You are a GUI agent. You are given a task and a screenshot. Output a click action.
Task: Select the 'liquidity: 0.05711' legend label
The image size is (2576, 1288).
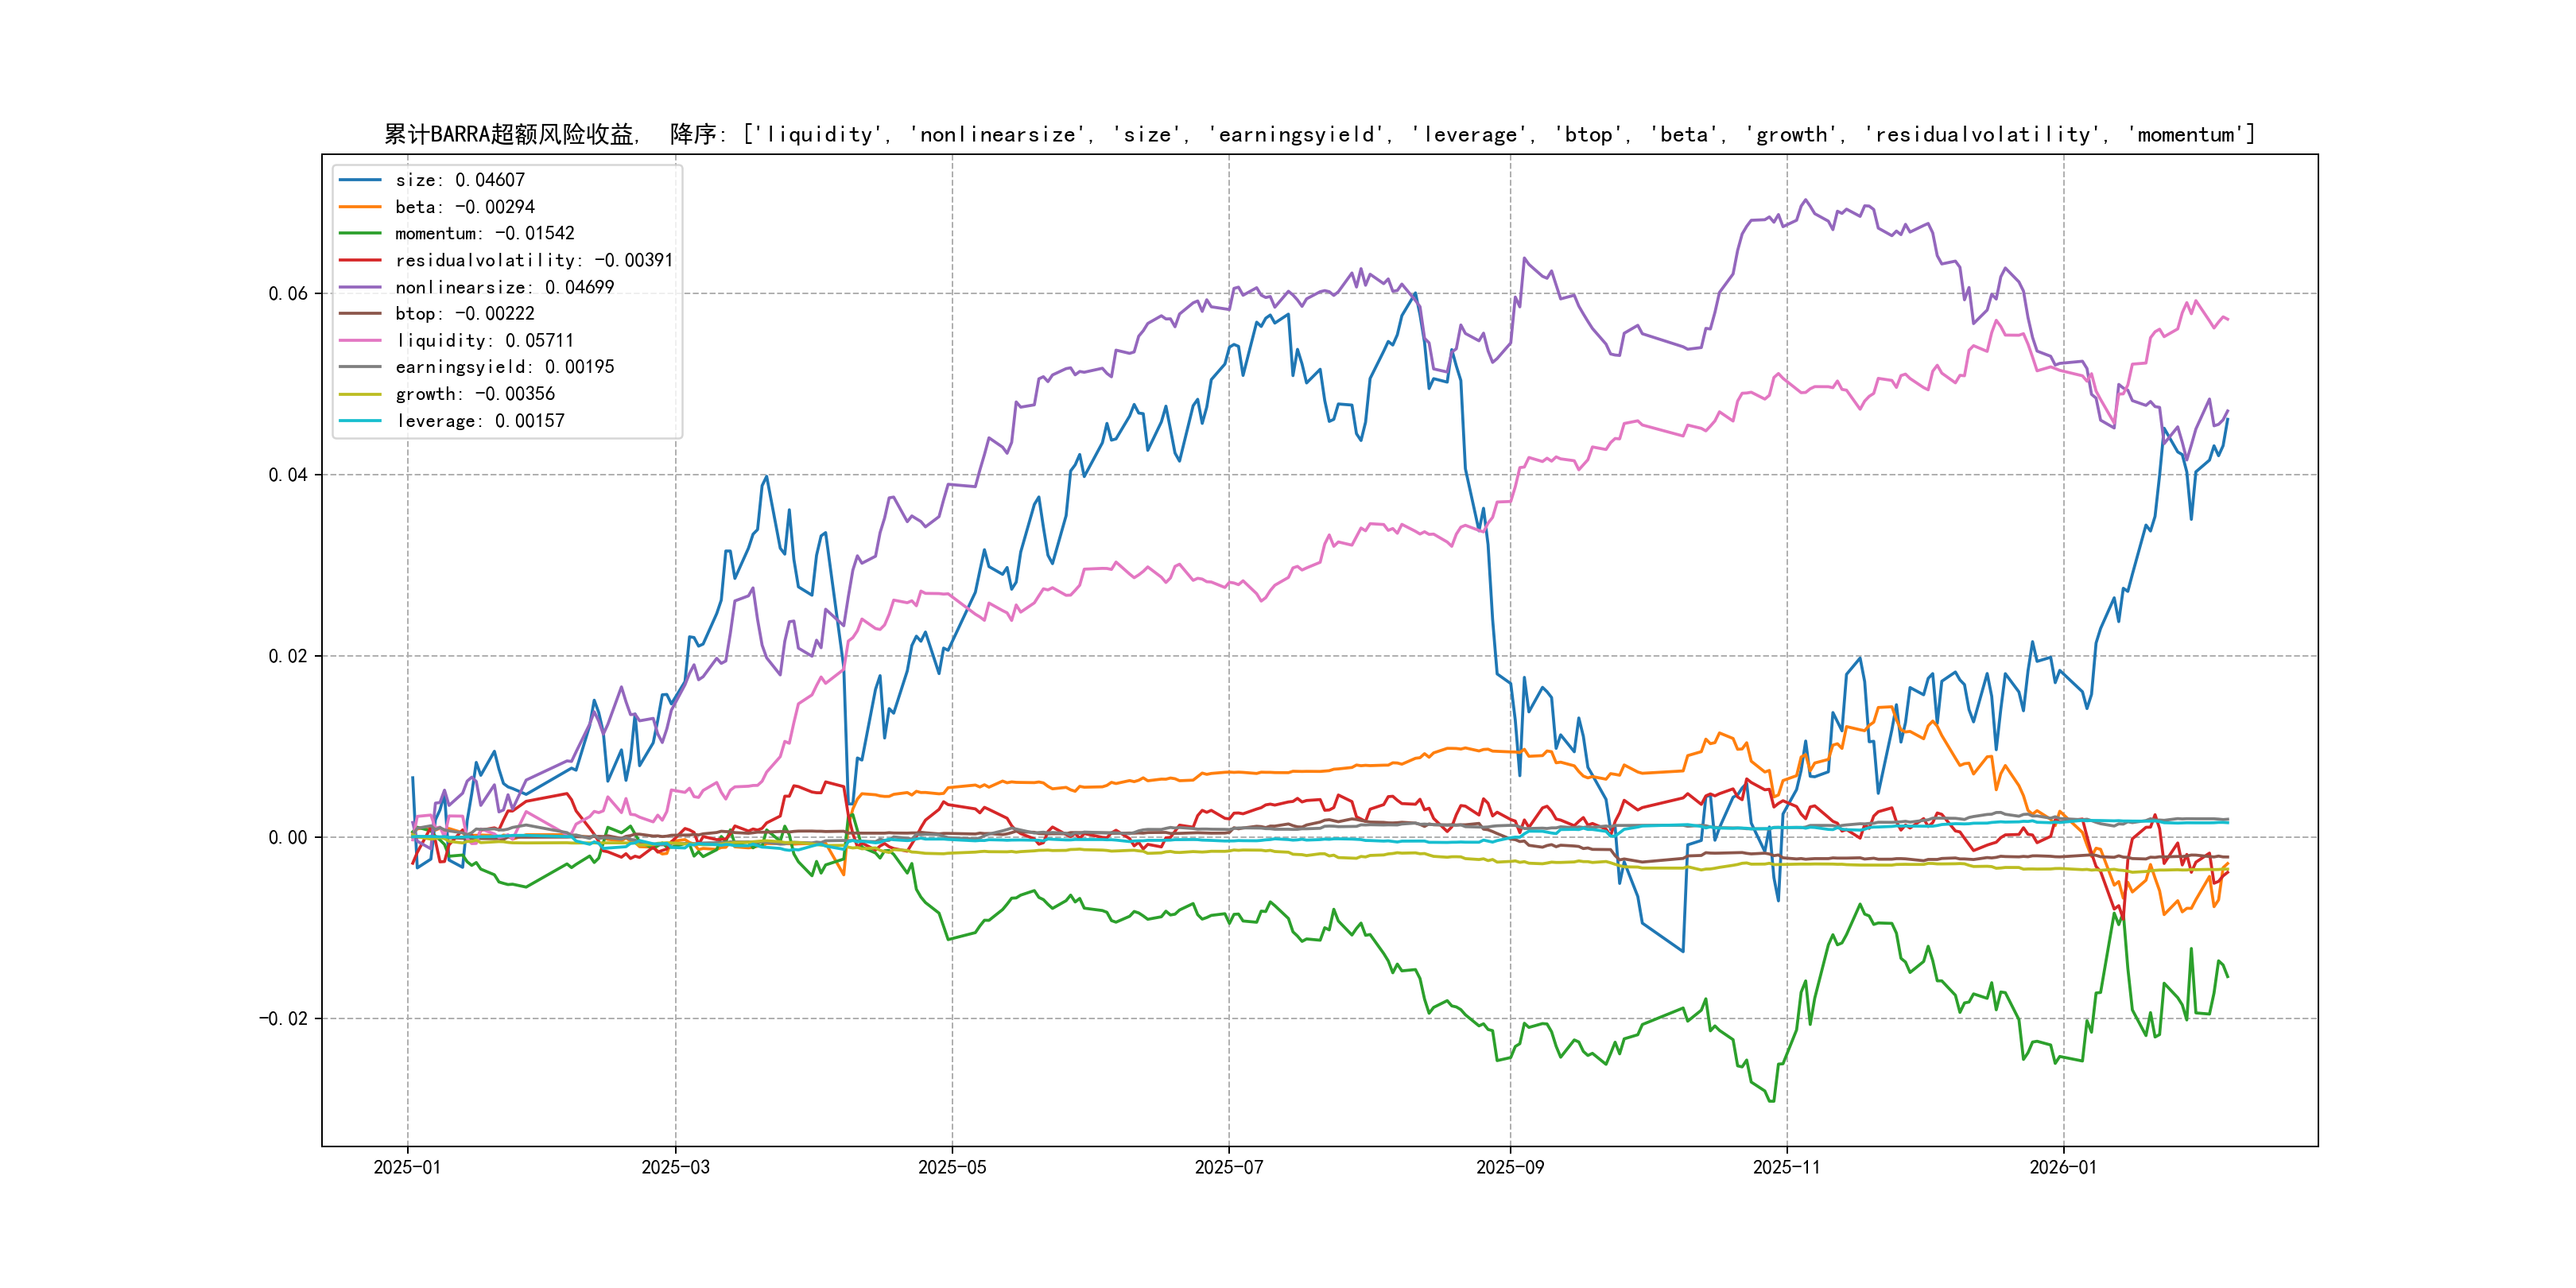click(x=484, y=341)
